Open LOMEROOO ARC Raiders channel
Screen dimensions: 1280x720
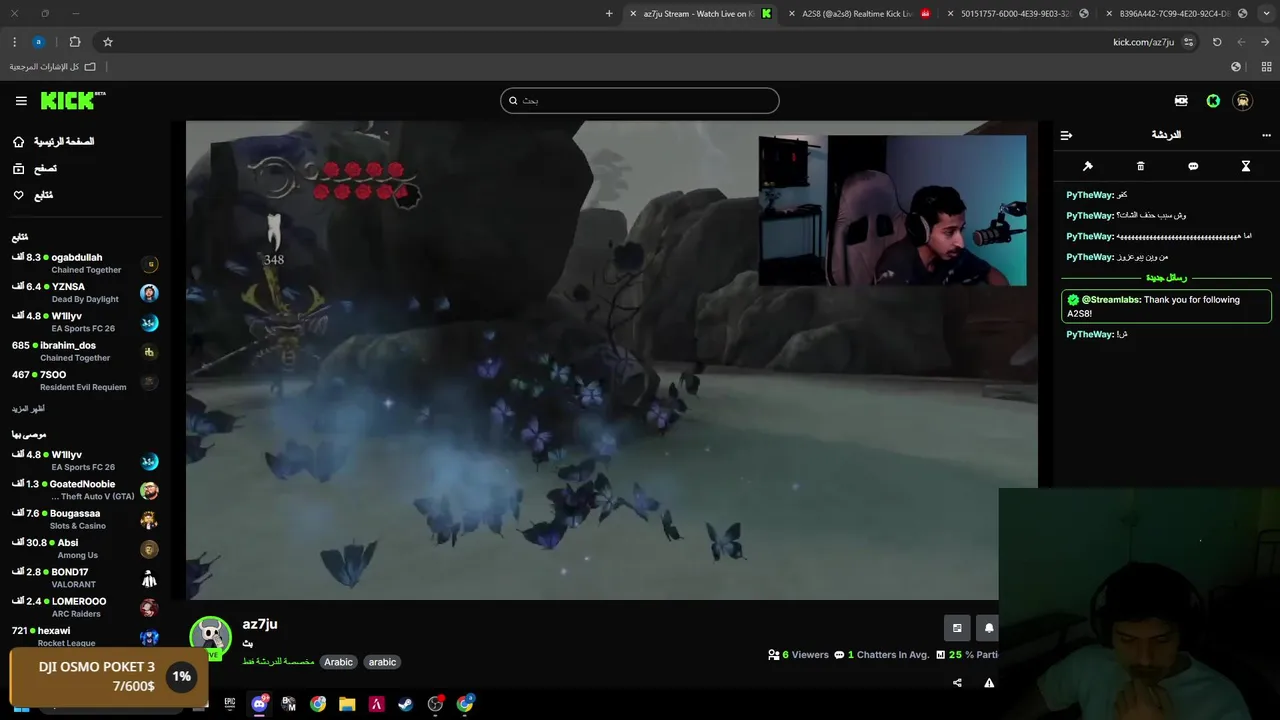(84, 607)
